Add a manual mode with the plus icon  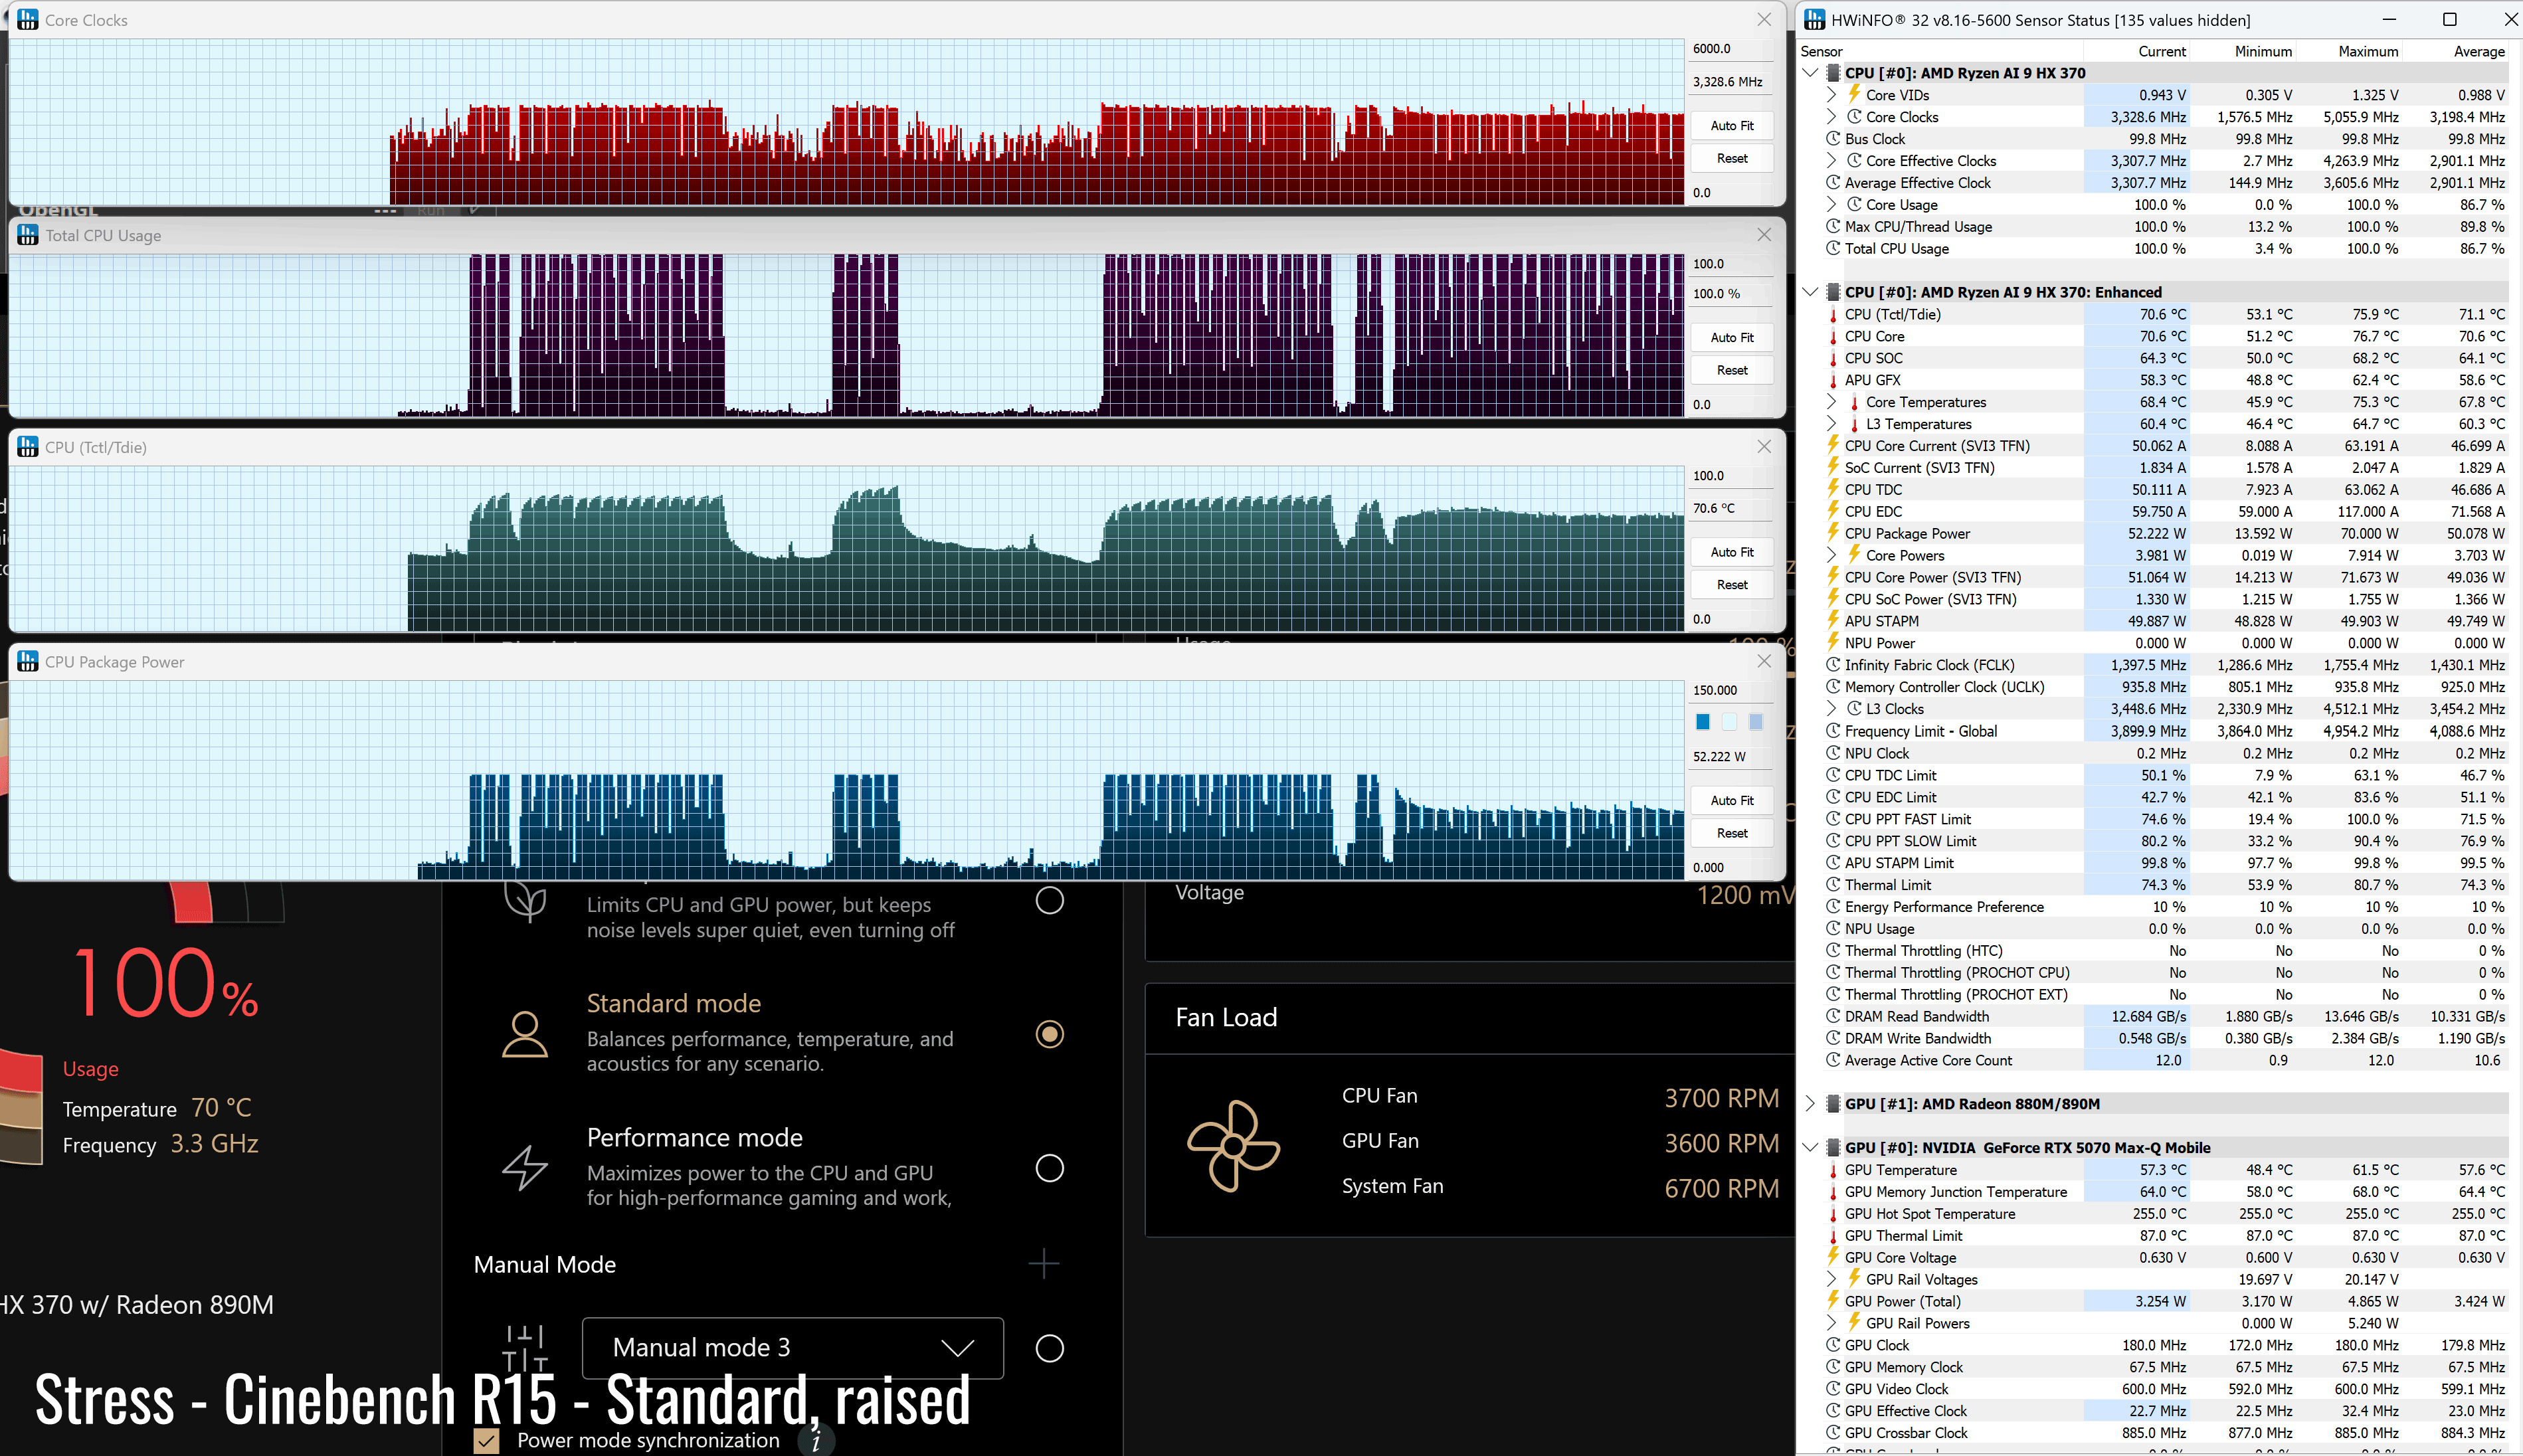point(1043,1264)
